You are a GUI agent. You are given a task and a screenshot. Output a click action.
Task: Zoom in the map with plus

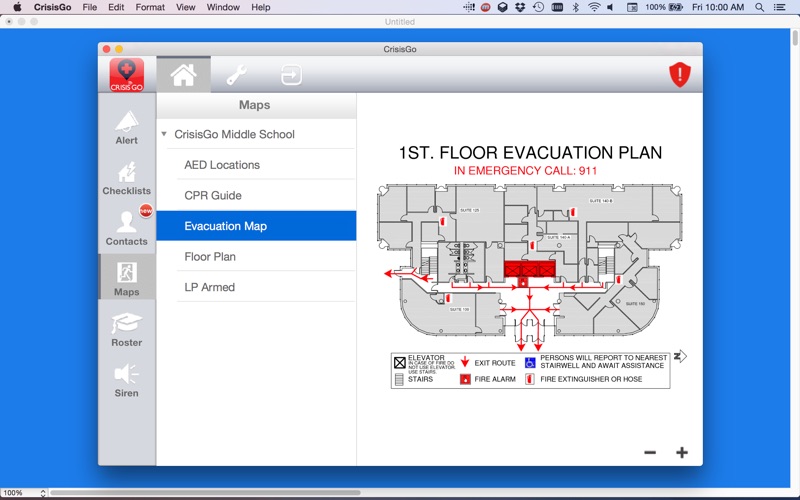pyautogui.click(x=682, y=453)
